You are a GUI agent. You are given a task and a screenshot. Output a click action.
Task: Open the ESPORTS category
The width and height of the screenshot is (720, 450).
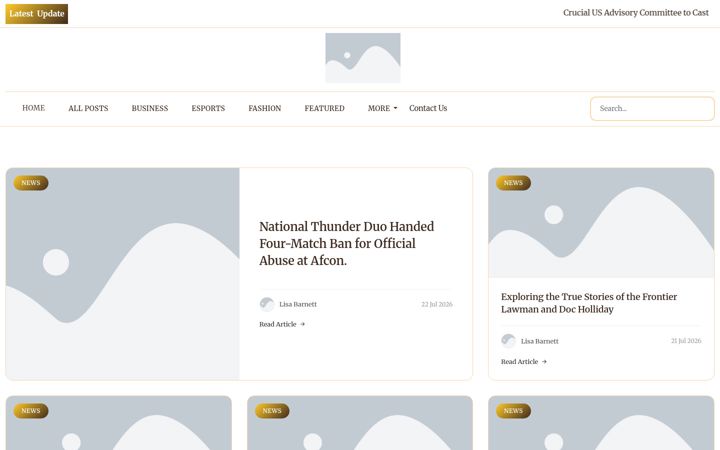pyautogui.click(x=208, y=108)
